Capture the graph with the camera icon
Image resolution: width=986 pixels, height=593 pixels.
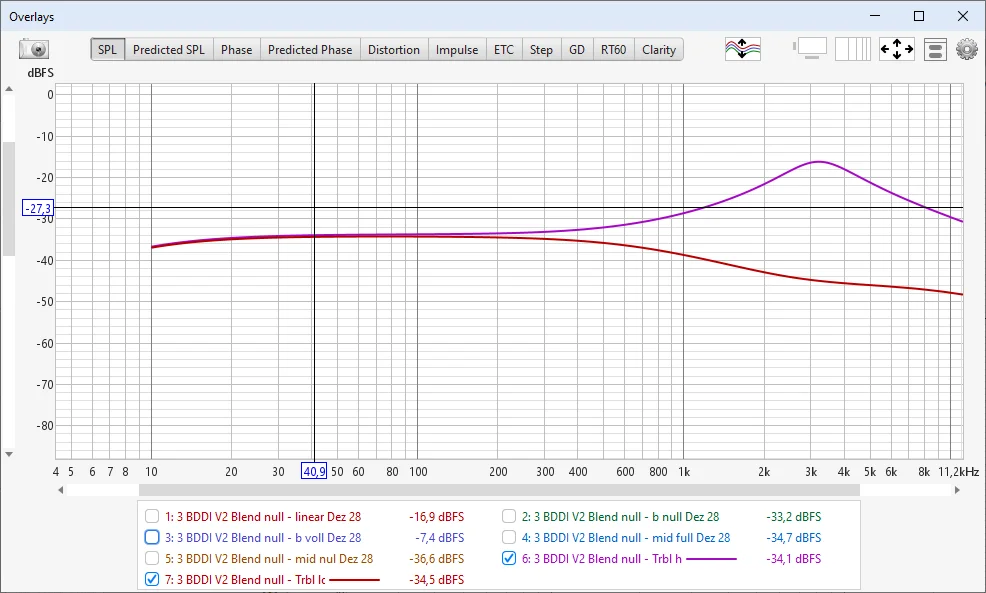pos(34,49)
